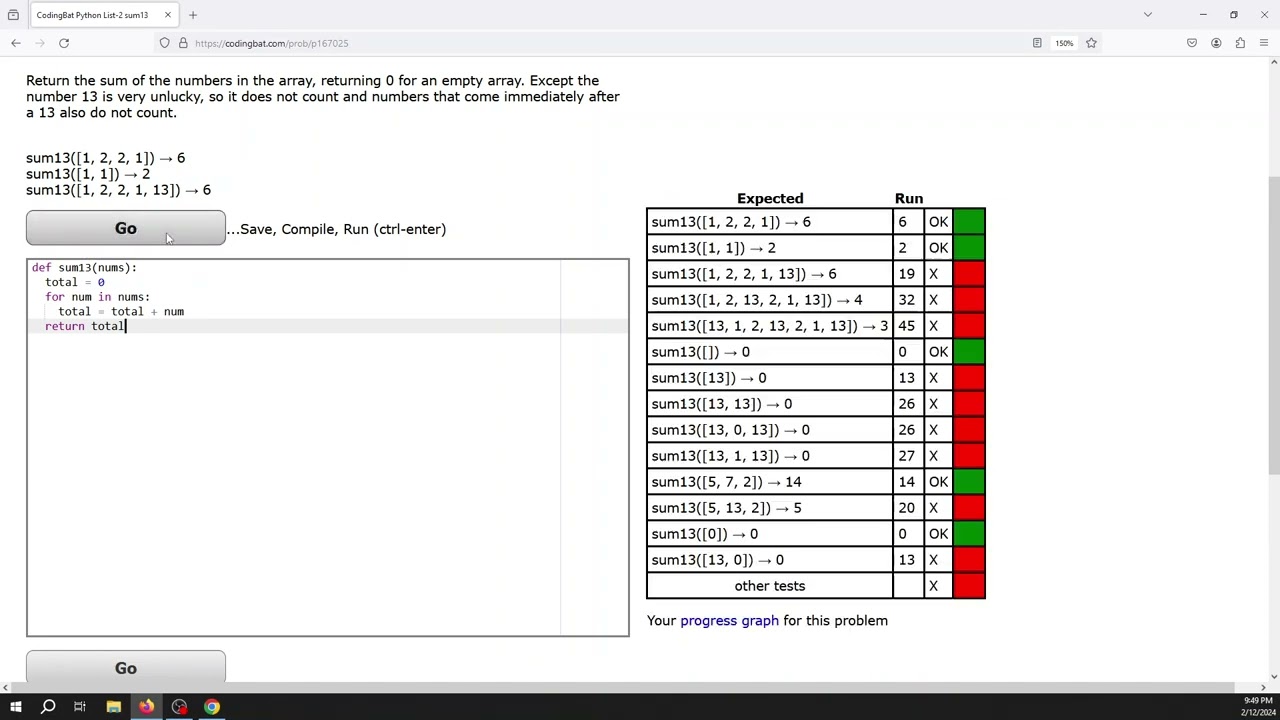Open the tracking protection shield panel

pos(165,43)
